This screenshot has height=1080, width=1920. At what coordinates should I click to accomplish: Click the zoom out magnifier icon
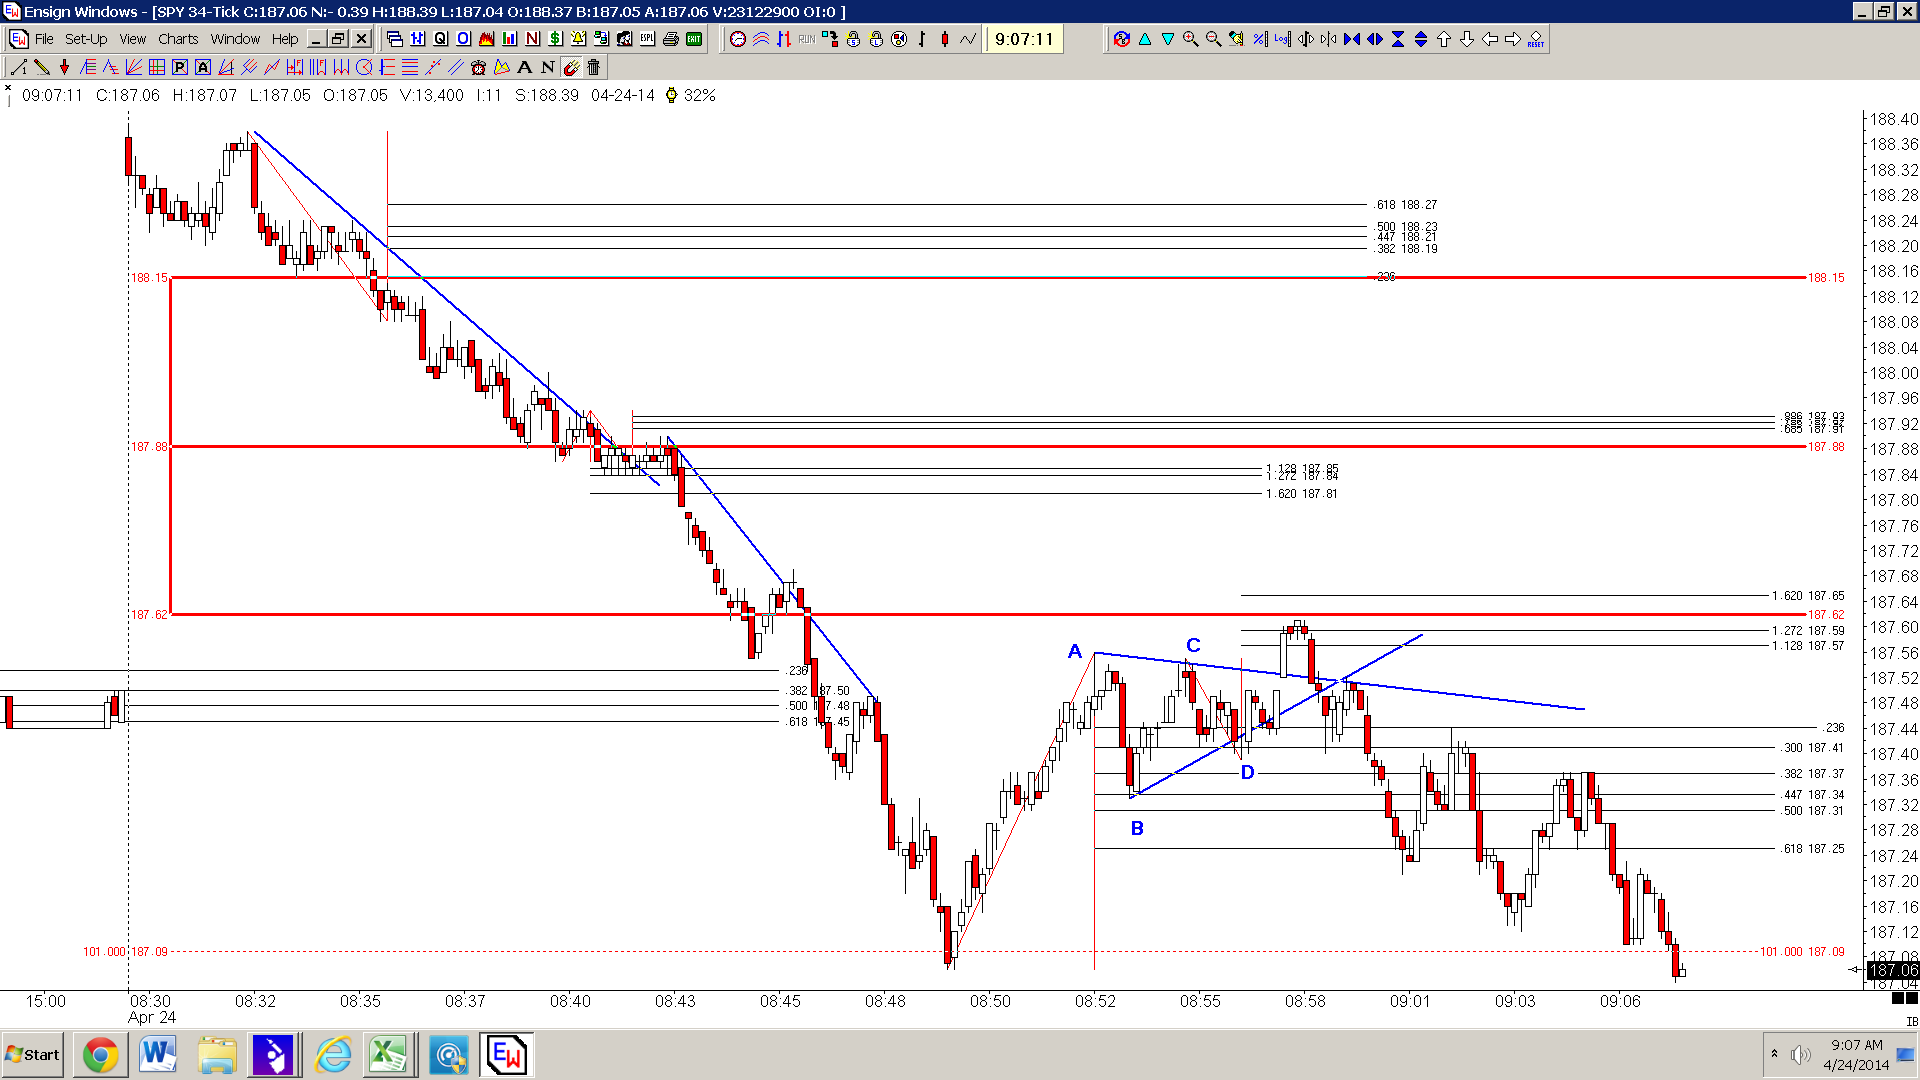1213,39
